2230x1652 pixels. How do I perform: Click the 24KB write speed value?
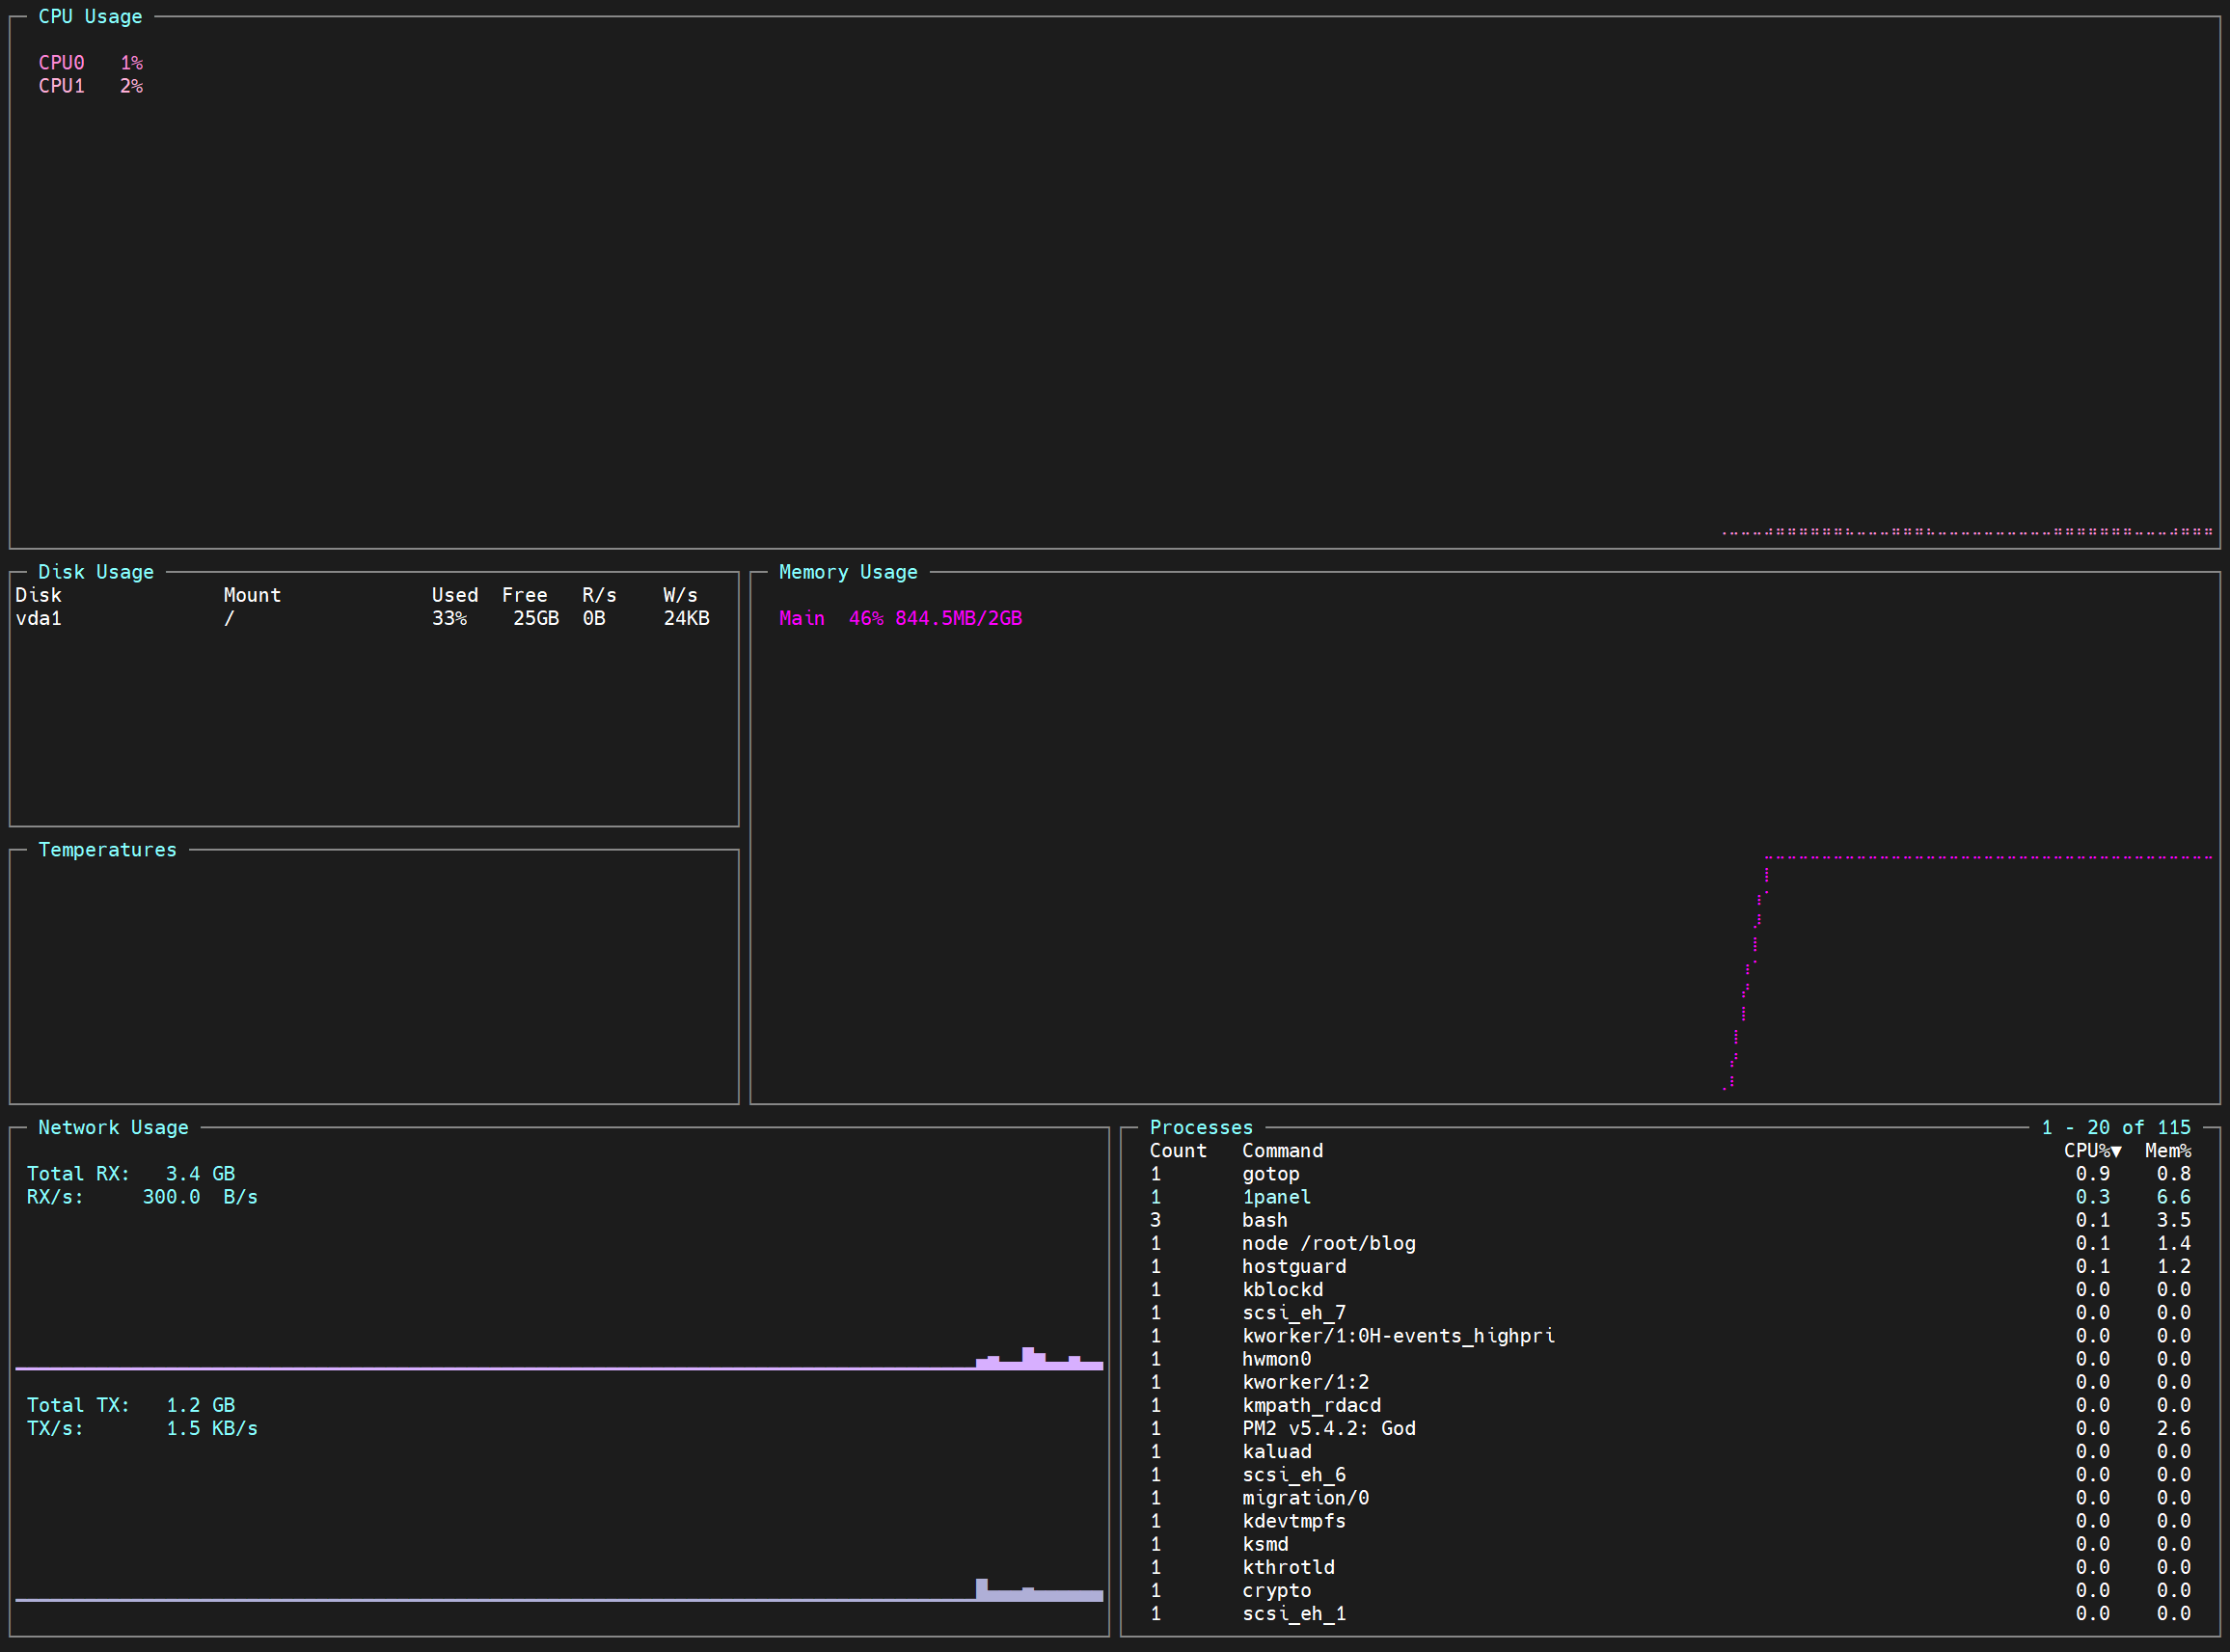(x=686, y=618)
